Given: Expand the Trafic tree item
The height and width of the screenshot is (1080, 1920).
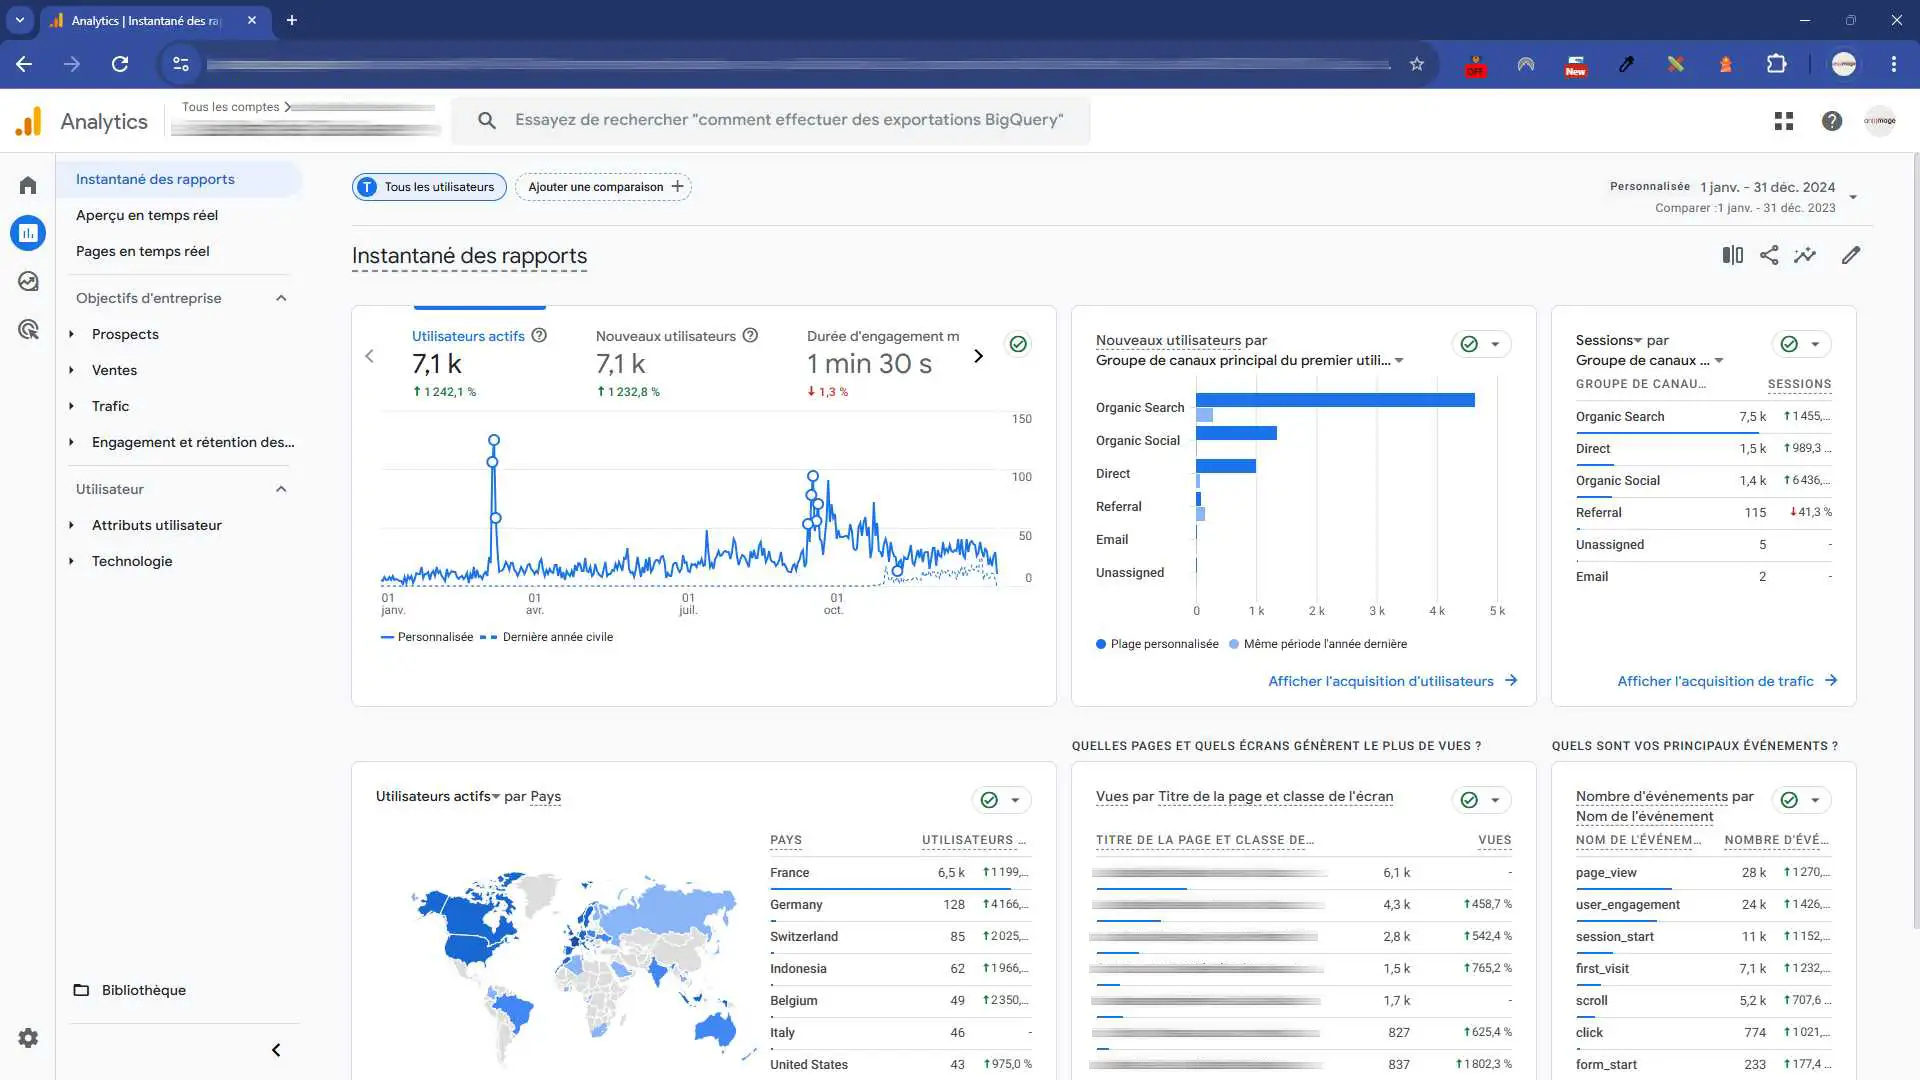Looking at the screenshot, I should (x=110, y=406).
